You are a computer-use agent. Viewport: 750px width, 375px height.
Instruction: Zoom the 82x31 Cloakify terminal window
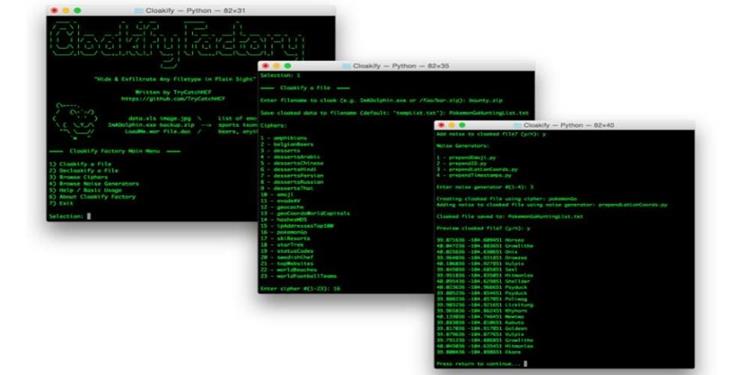(77, 10)
